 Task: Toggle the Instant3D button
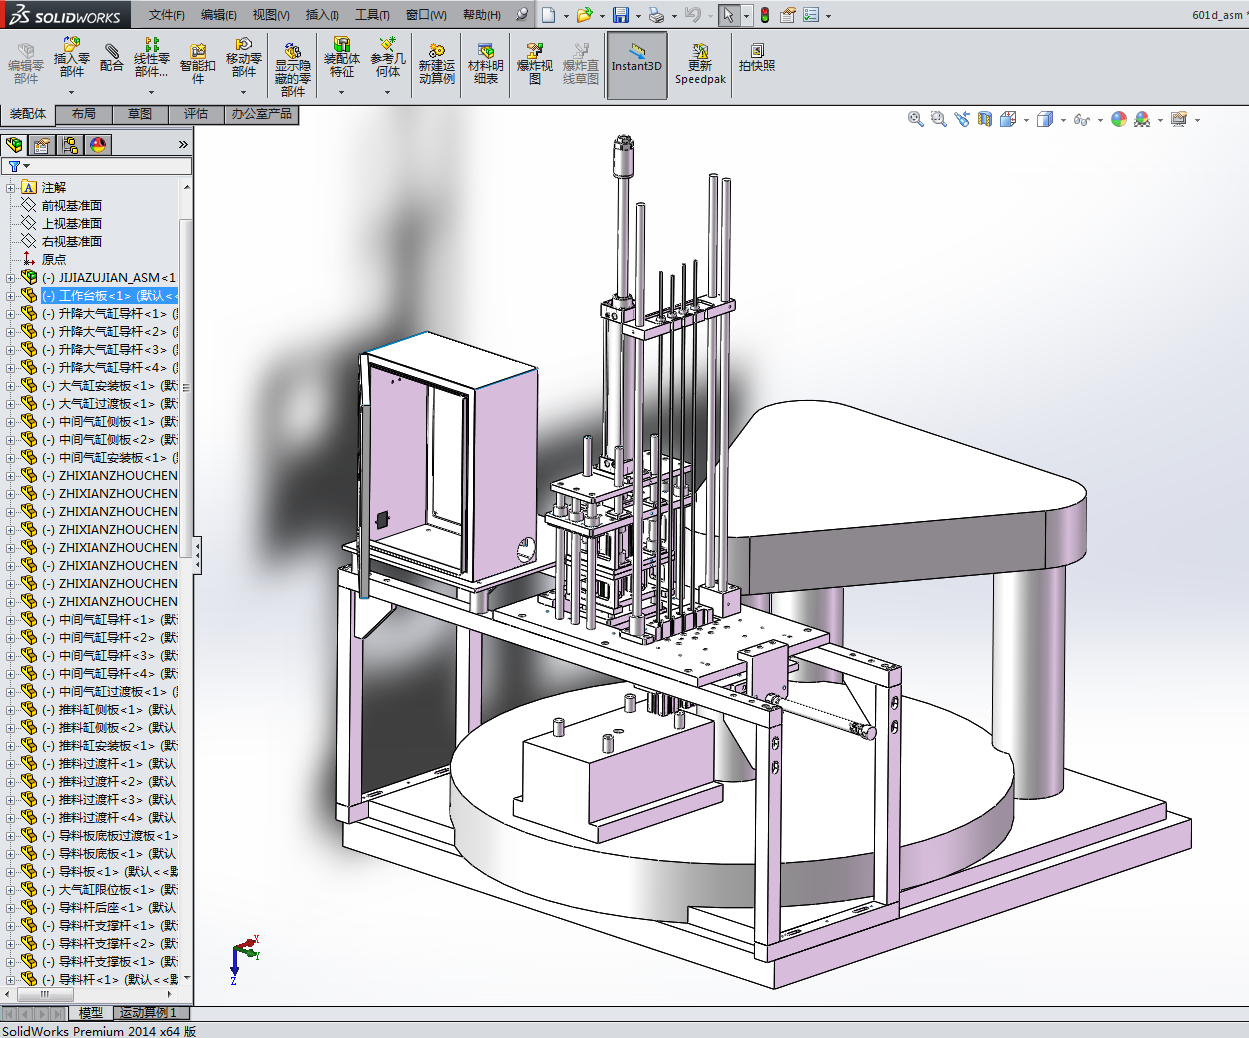point(637,64)
